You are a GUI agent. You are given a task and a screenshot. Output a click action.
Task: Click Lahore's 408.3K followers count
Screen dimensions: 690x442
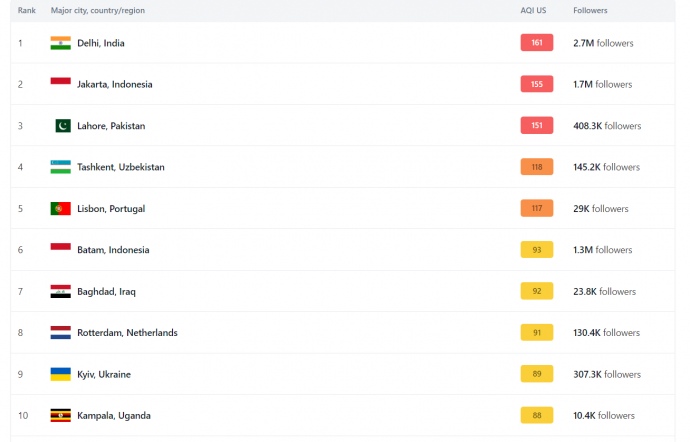pos(607,126)
